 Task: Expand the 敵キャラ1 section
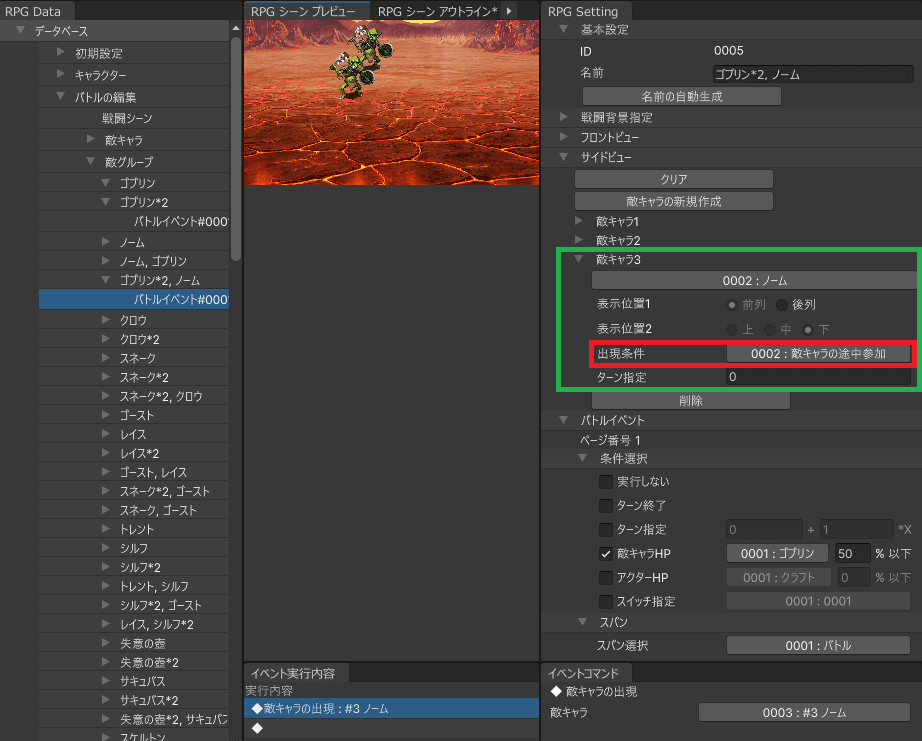(x=580, y=221)
